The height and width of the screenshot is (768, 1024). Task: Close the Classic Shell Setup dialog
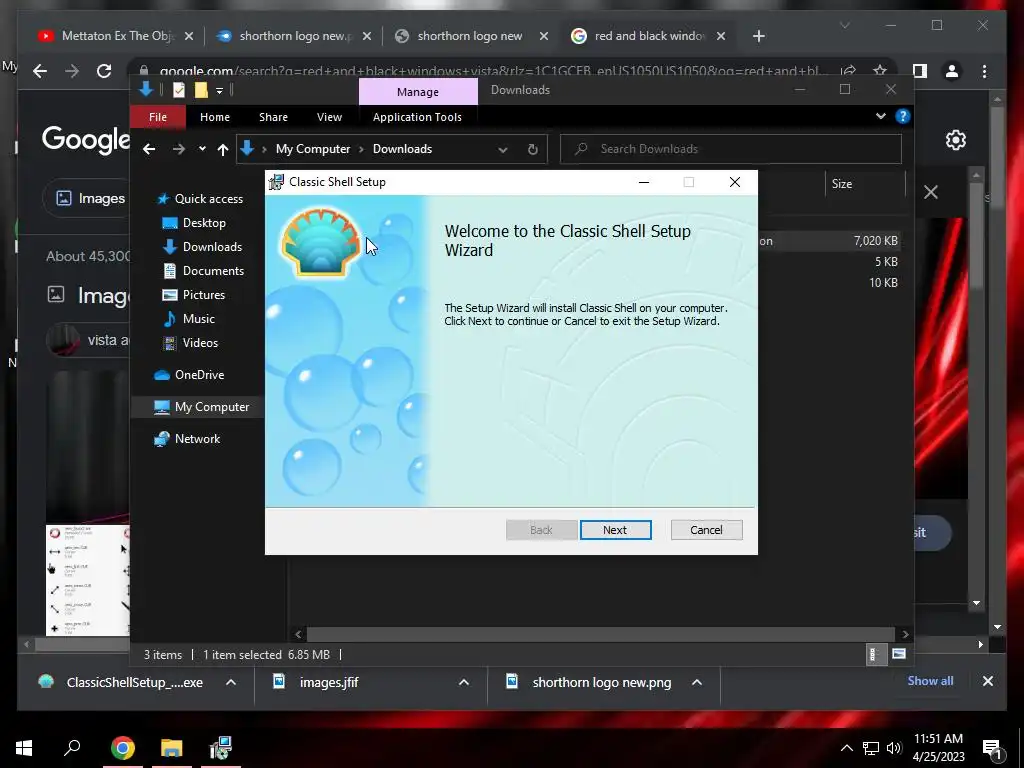coord(735,182)
